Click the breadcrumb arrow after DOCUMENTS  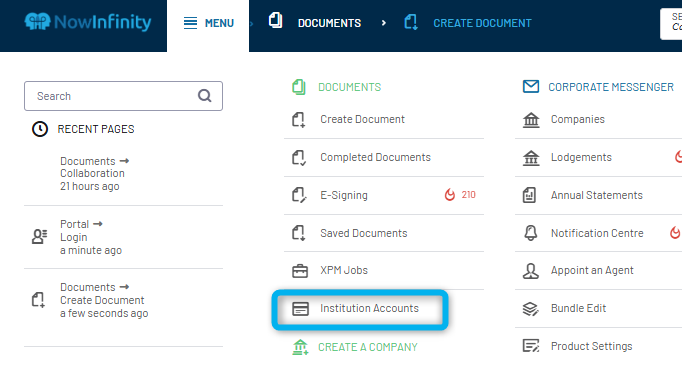click(383, 23)
